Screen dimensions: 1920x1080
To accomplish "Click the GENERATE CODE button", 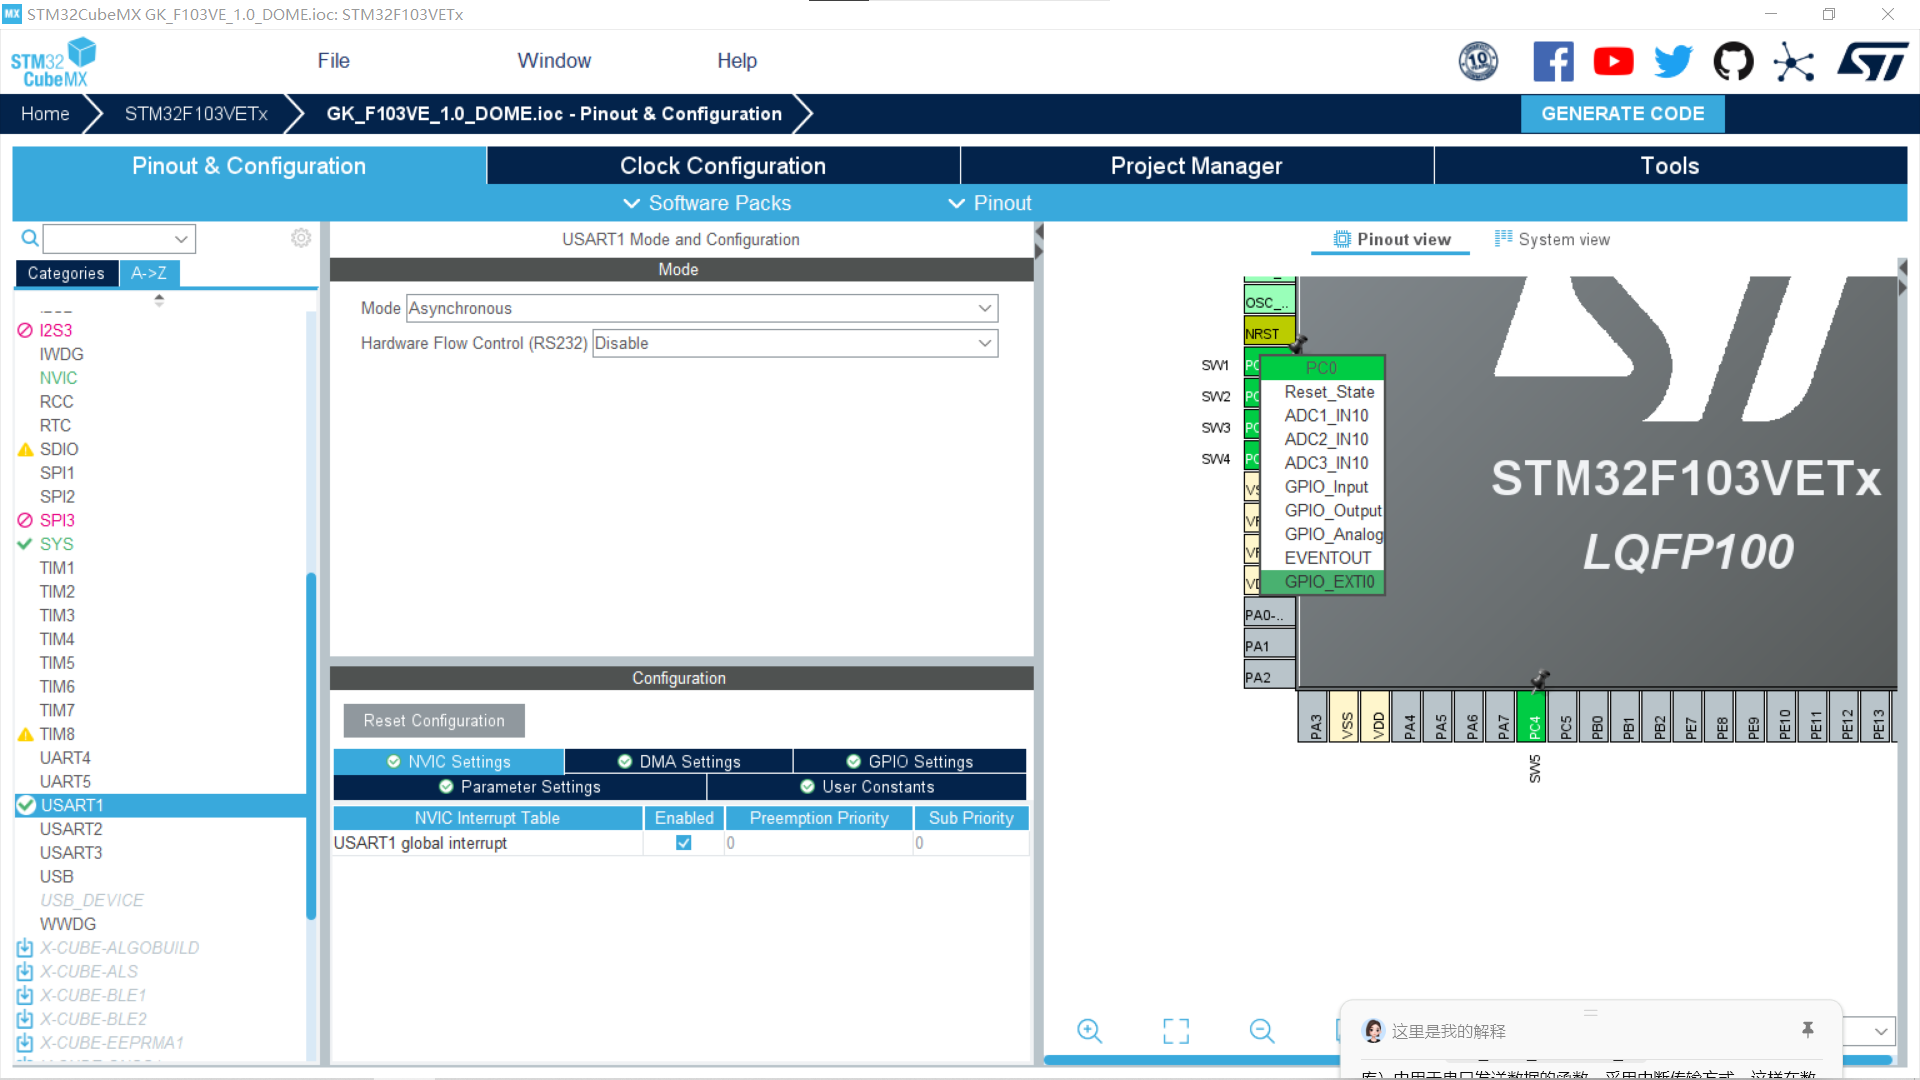I will pos(1622,114).
